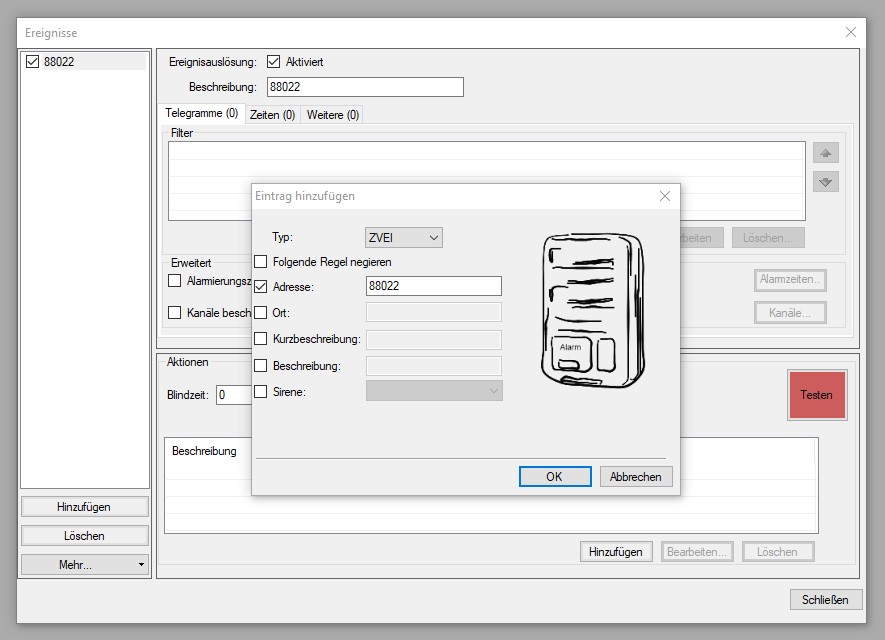Enable the Ort checkbox

click(261, 313)
